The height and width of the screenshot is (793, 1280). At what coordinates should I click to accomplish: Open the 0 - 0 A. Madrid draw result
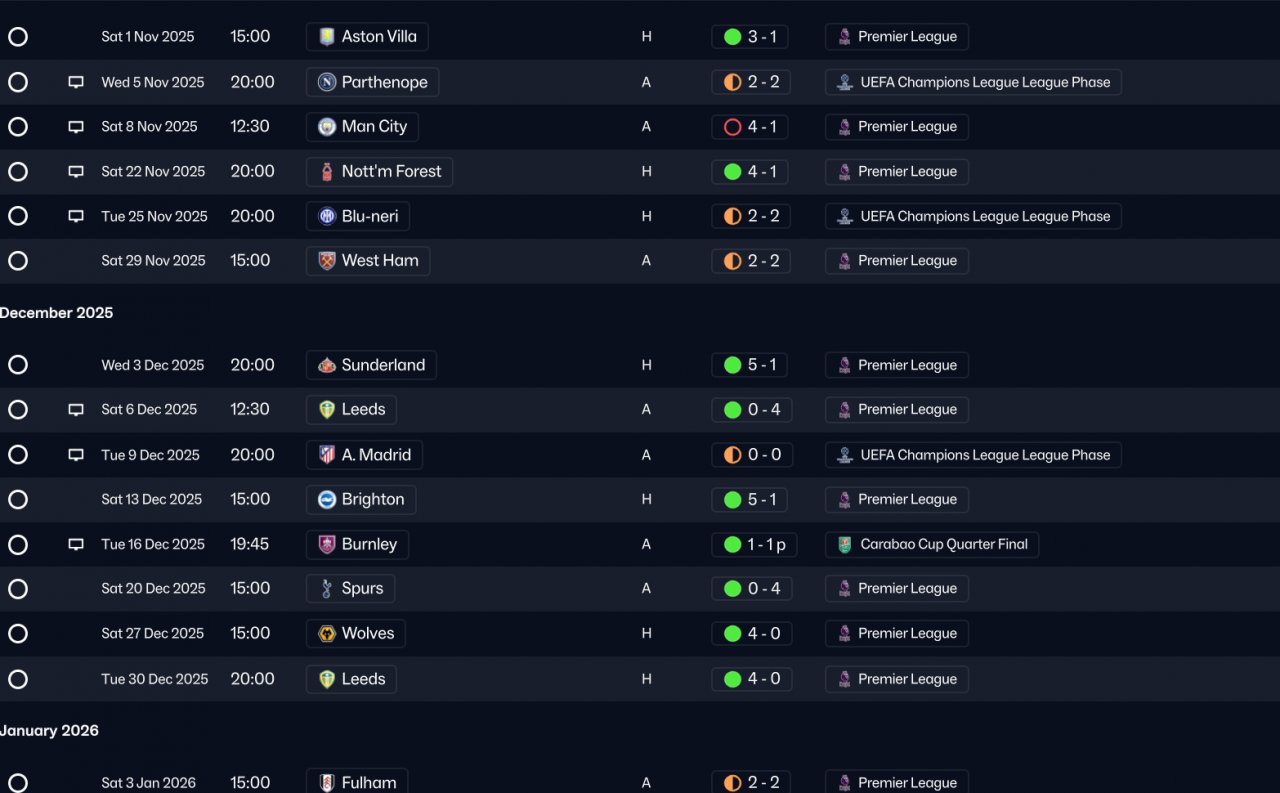click(x=751, y=455)
